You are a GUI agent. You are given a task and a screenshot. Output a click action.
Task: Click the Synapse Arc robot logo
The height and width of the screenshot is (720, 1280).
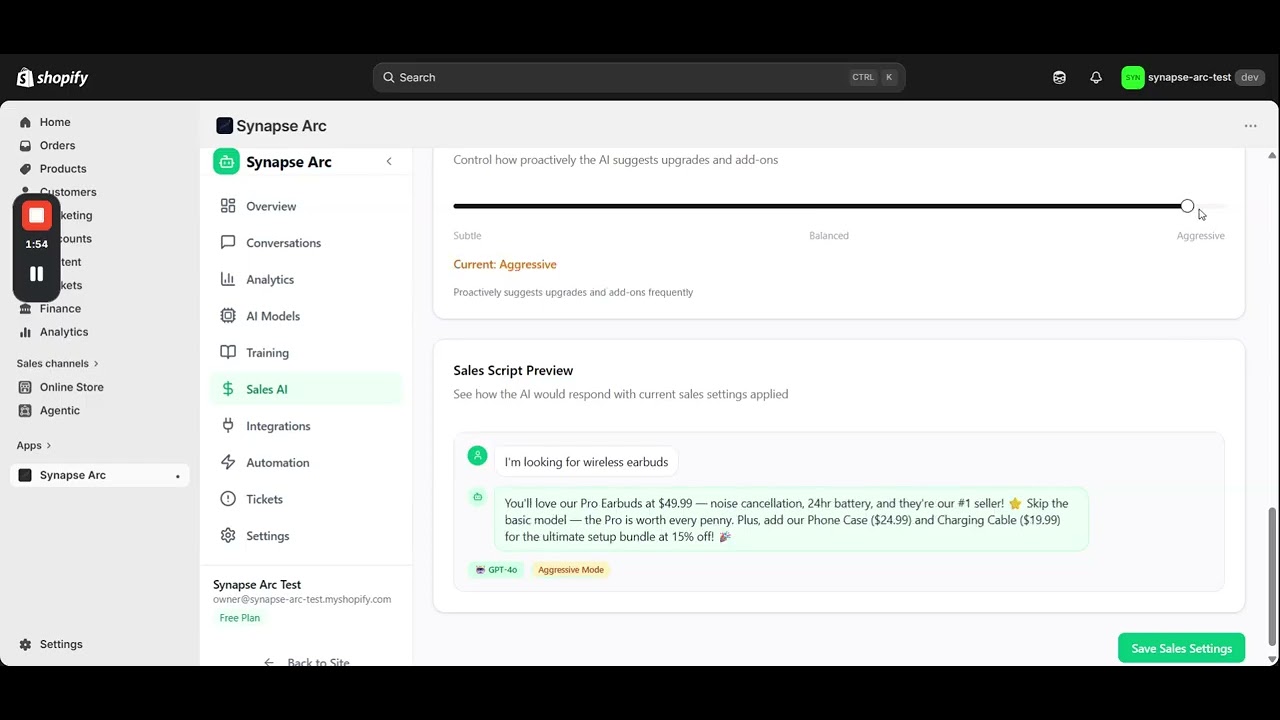[226, 162]
